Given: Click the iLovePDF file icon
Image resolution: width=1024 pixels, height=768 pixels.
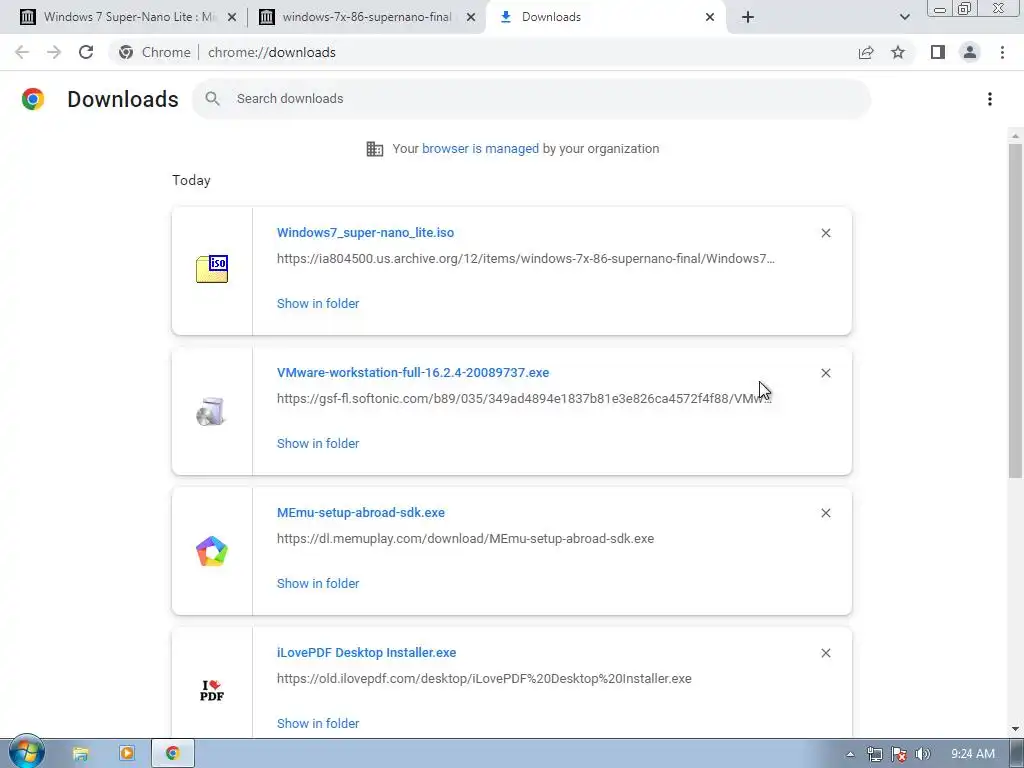Looking at the screenshot, I should tap(212, 690).
